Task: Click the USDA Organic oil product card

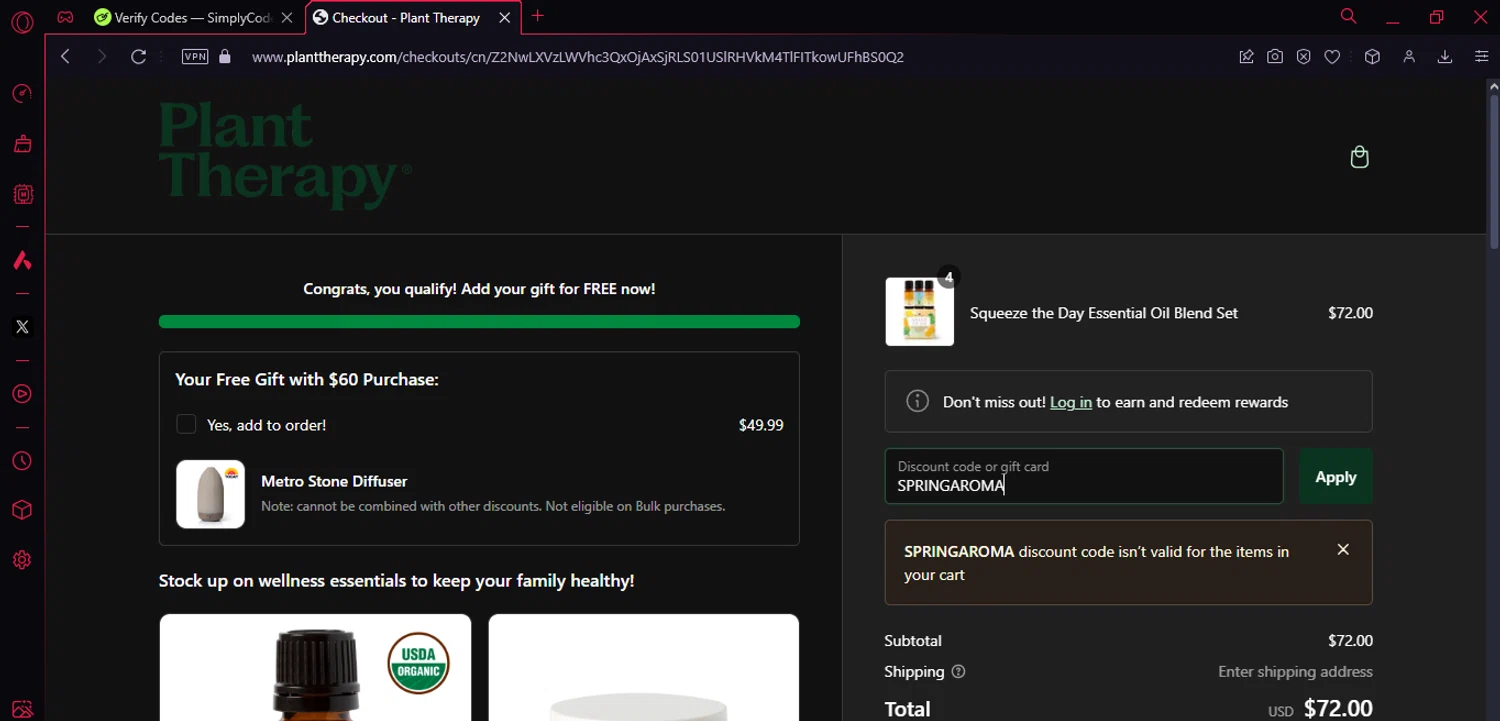Action: [x=315, y=667]
